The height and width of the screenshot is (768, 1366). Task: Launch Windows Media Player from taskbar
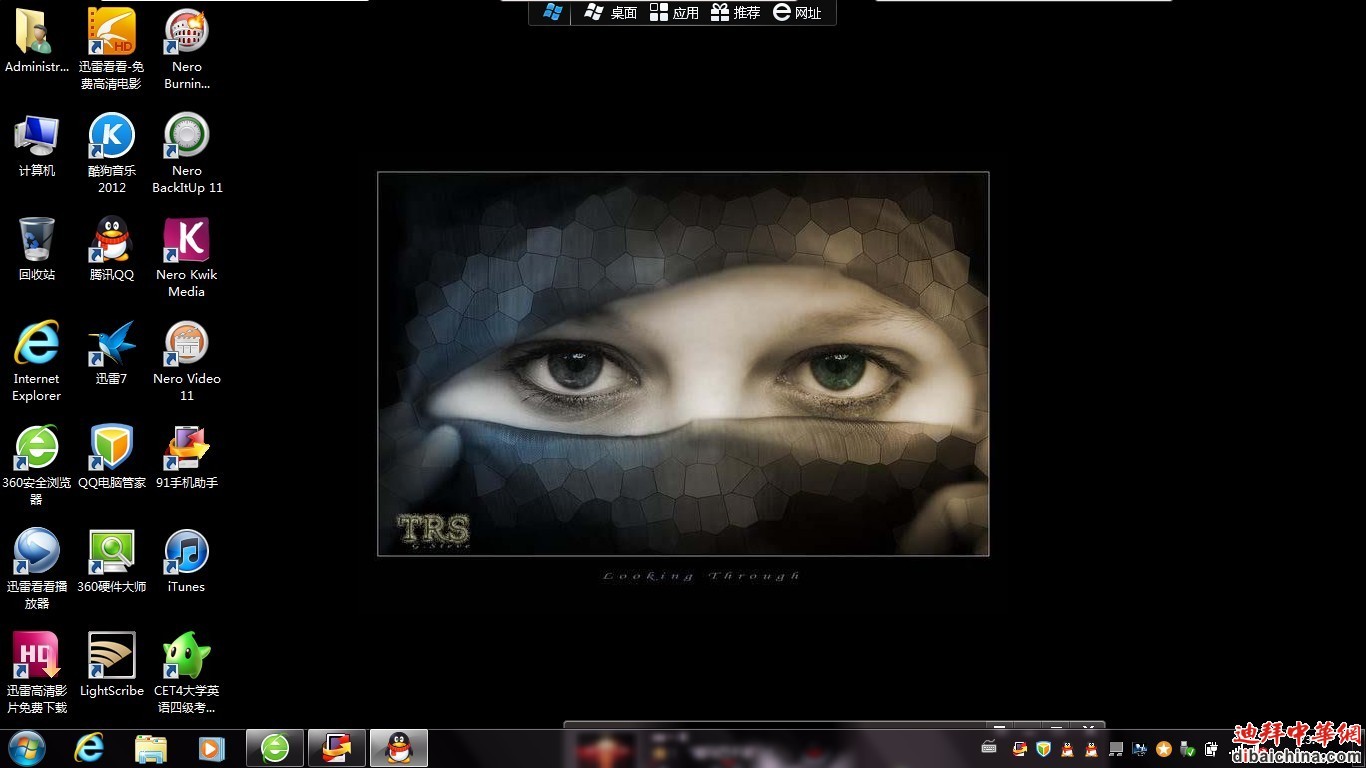tap(212, 748)
